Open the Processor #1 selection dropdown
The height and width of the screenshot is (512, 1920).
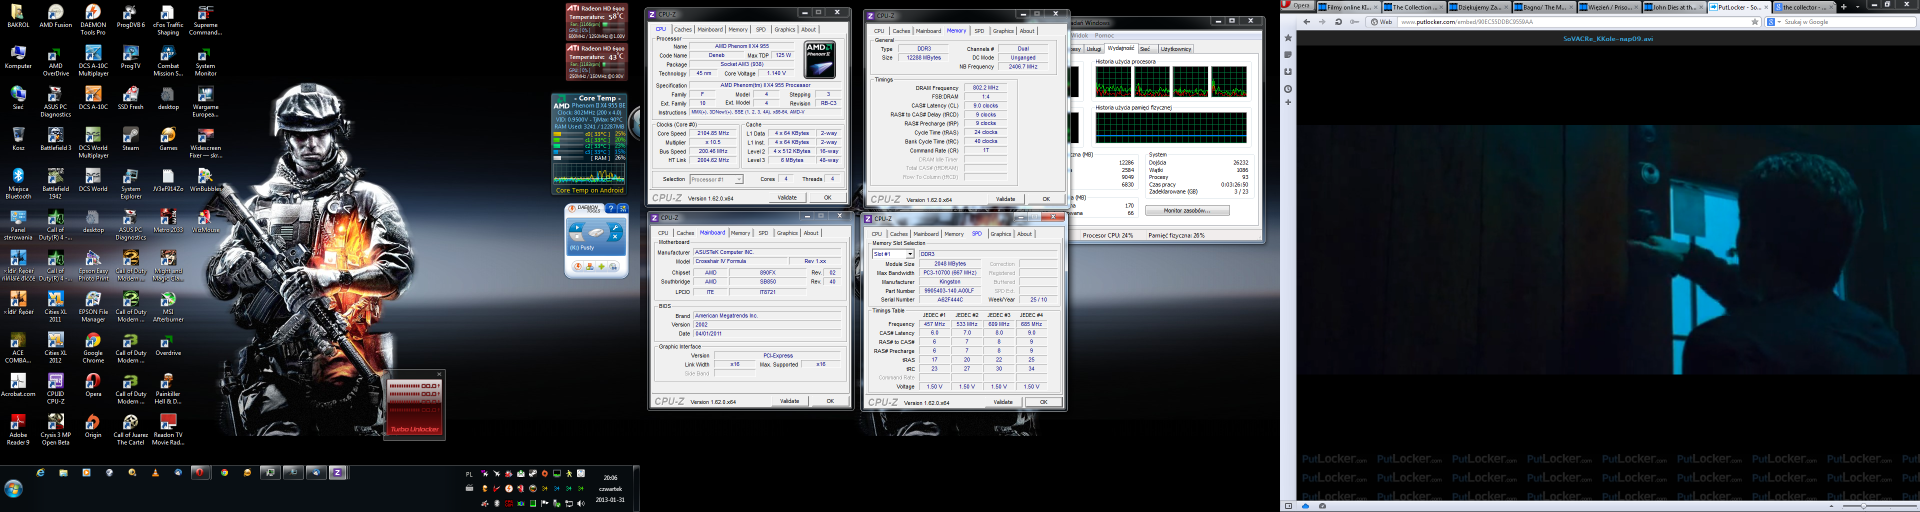pyautogui.click(x=716, y=179)
